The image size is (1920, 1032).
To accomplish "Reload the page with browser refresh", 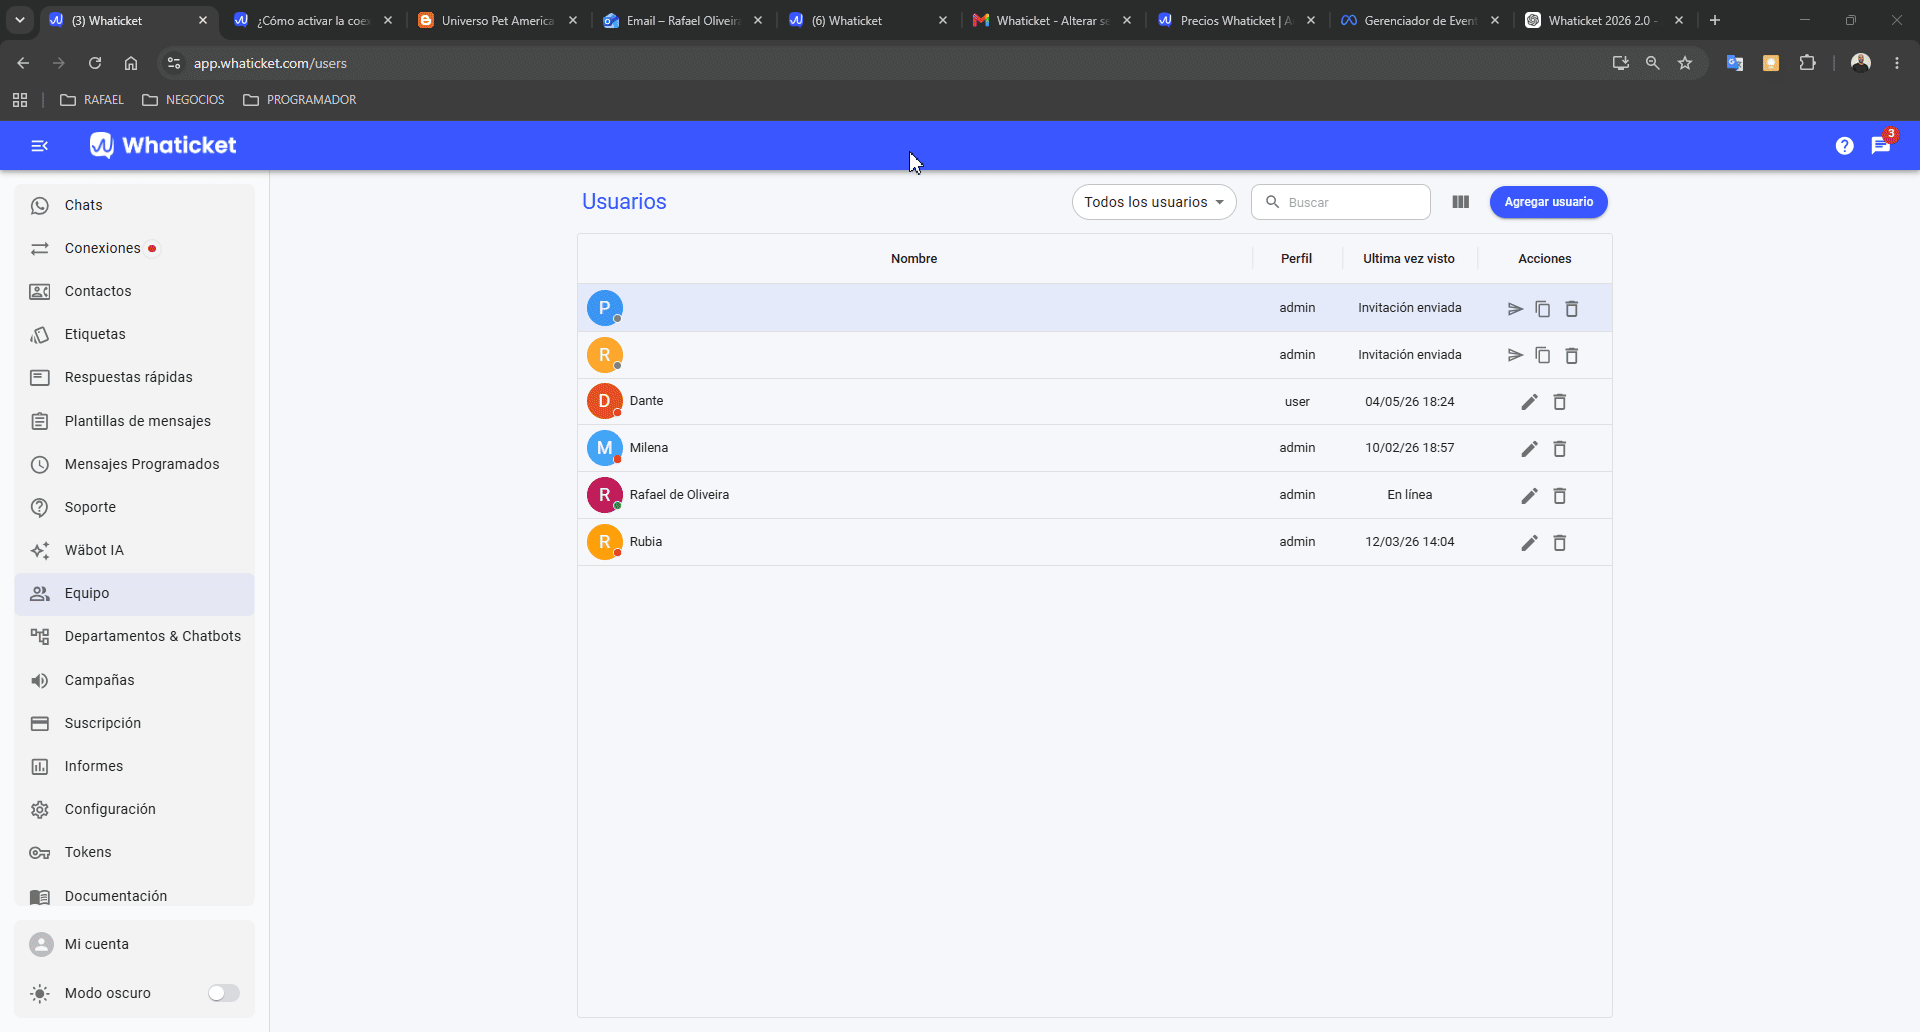I will tap(95, 63).
